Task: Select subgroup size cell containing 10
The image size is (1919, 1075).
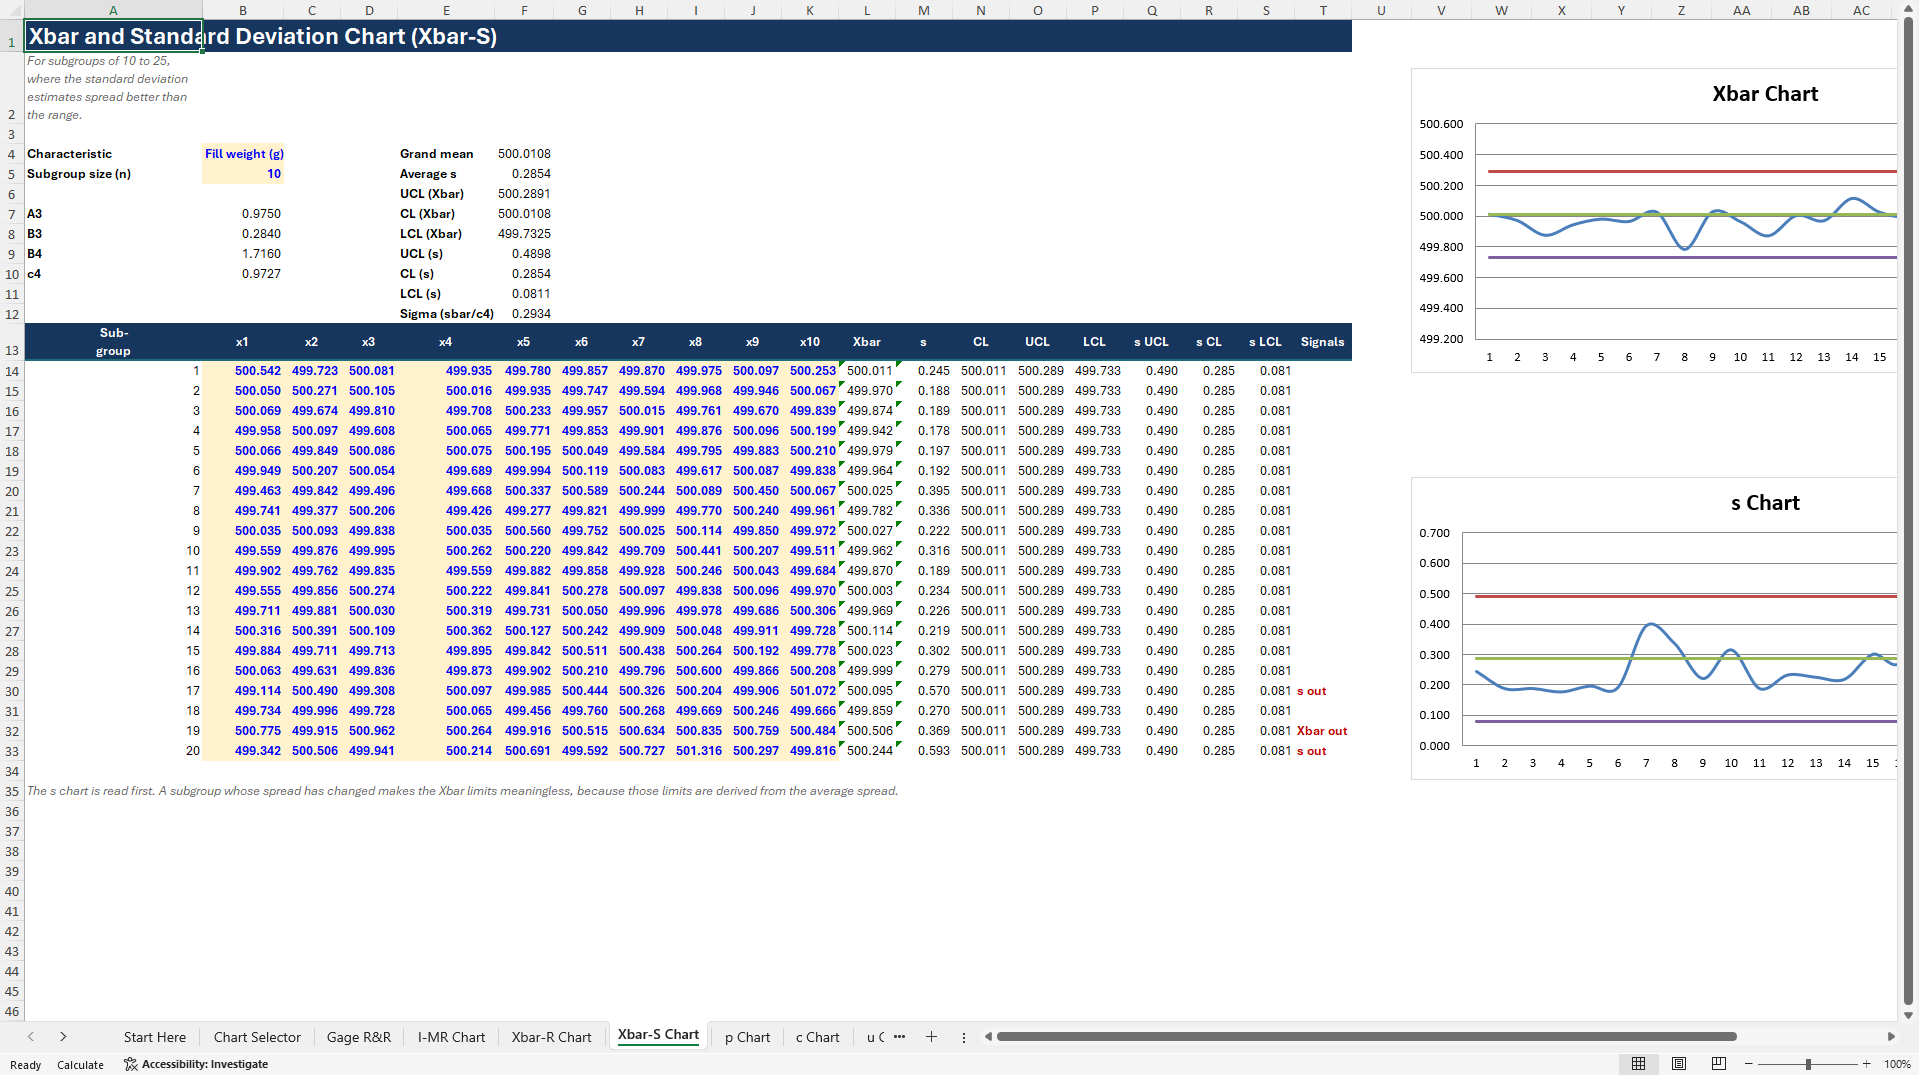Action: [x=244, y=173]
